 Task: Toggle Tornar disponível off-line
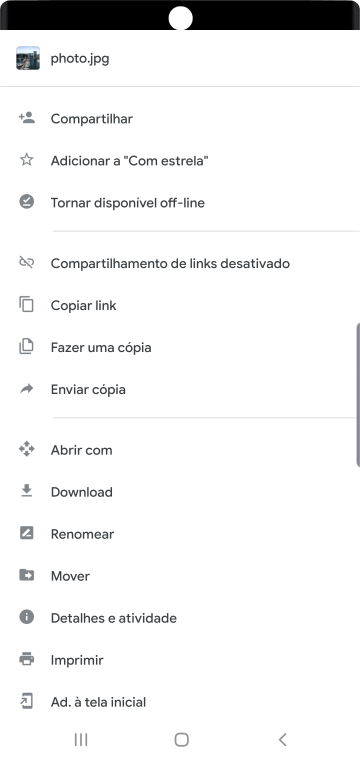[x=180, y=202]
